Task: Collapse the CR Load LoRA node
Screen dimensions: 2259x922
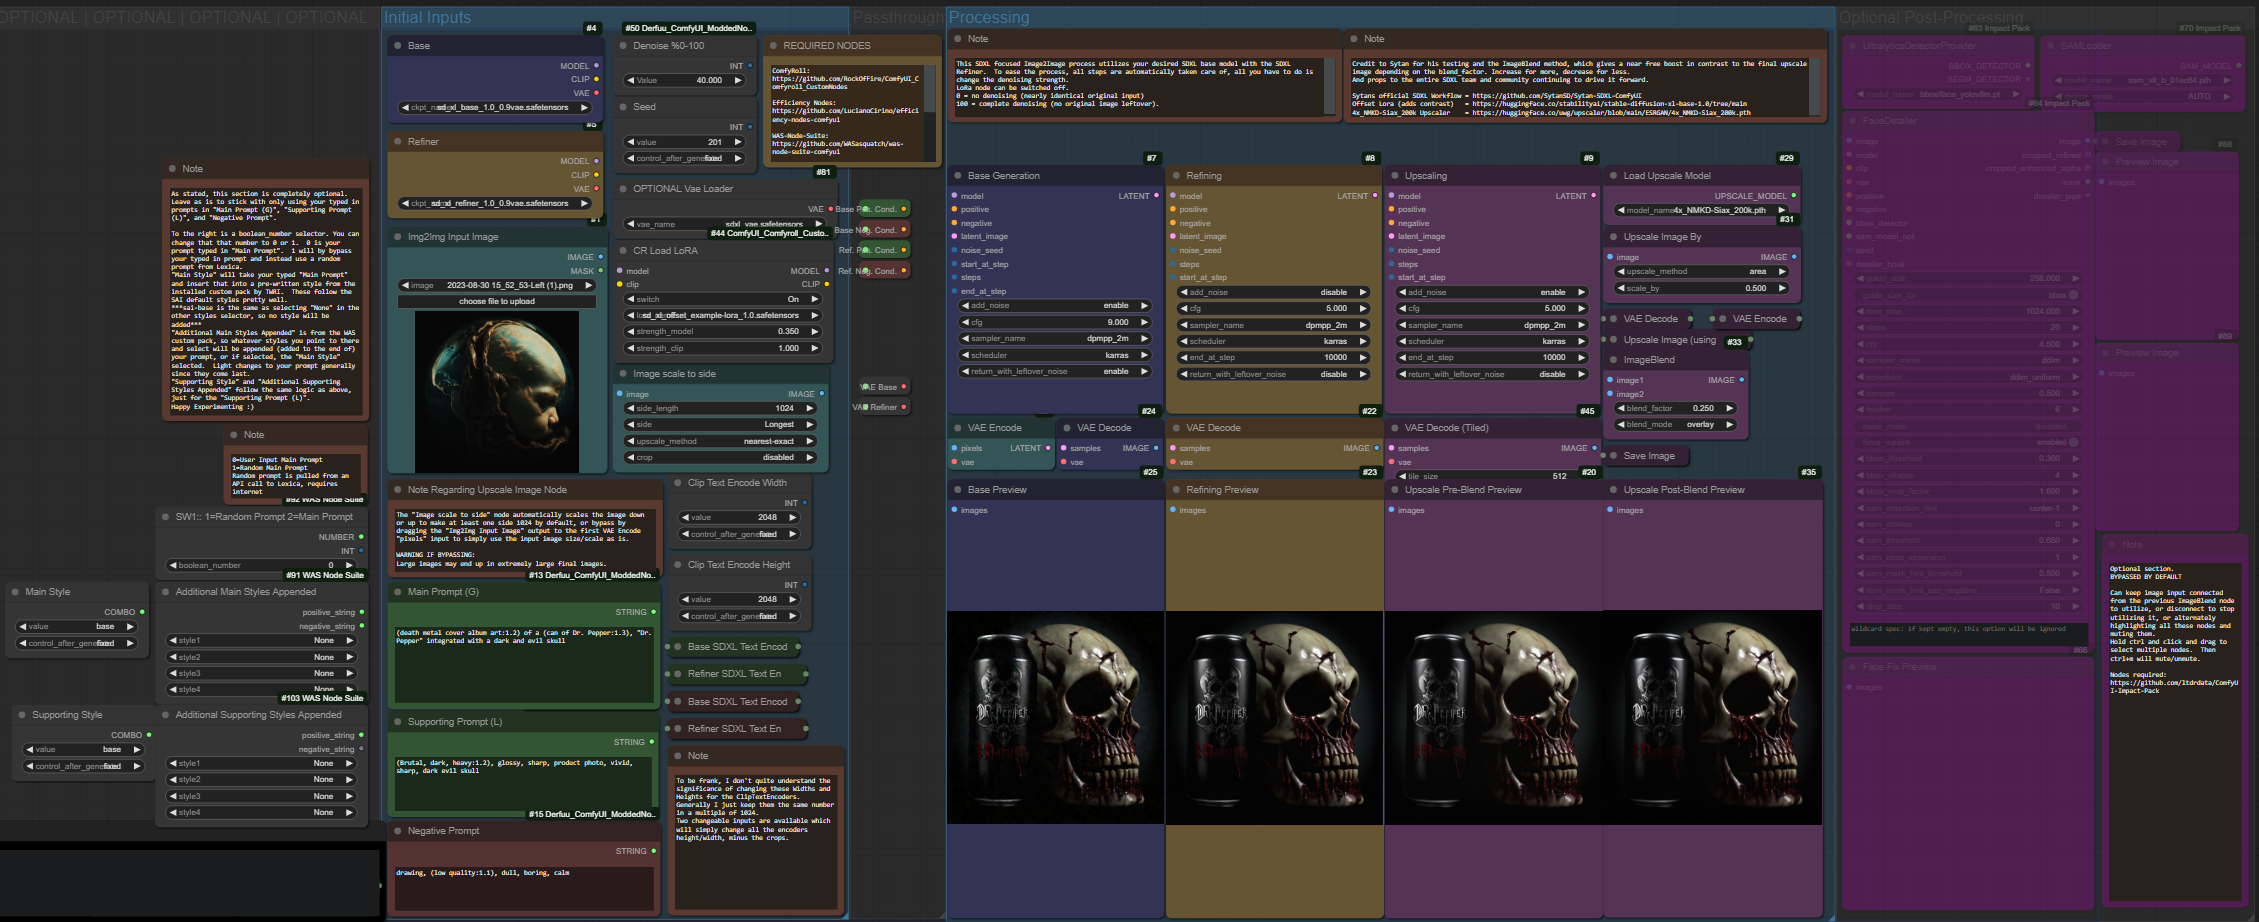Action: pos(623,251)
